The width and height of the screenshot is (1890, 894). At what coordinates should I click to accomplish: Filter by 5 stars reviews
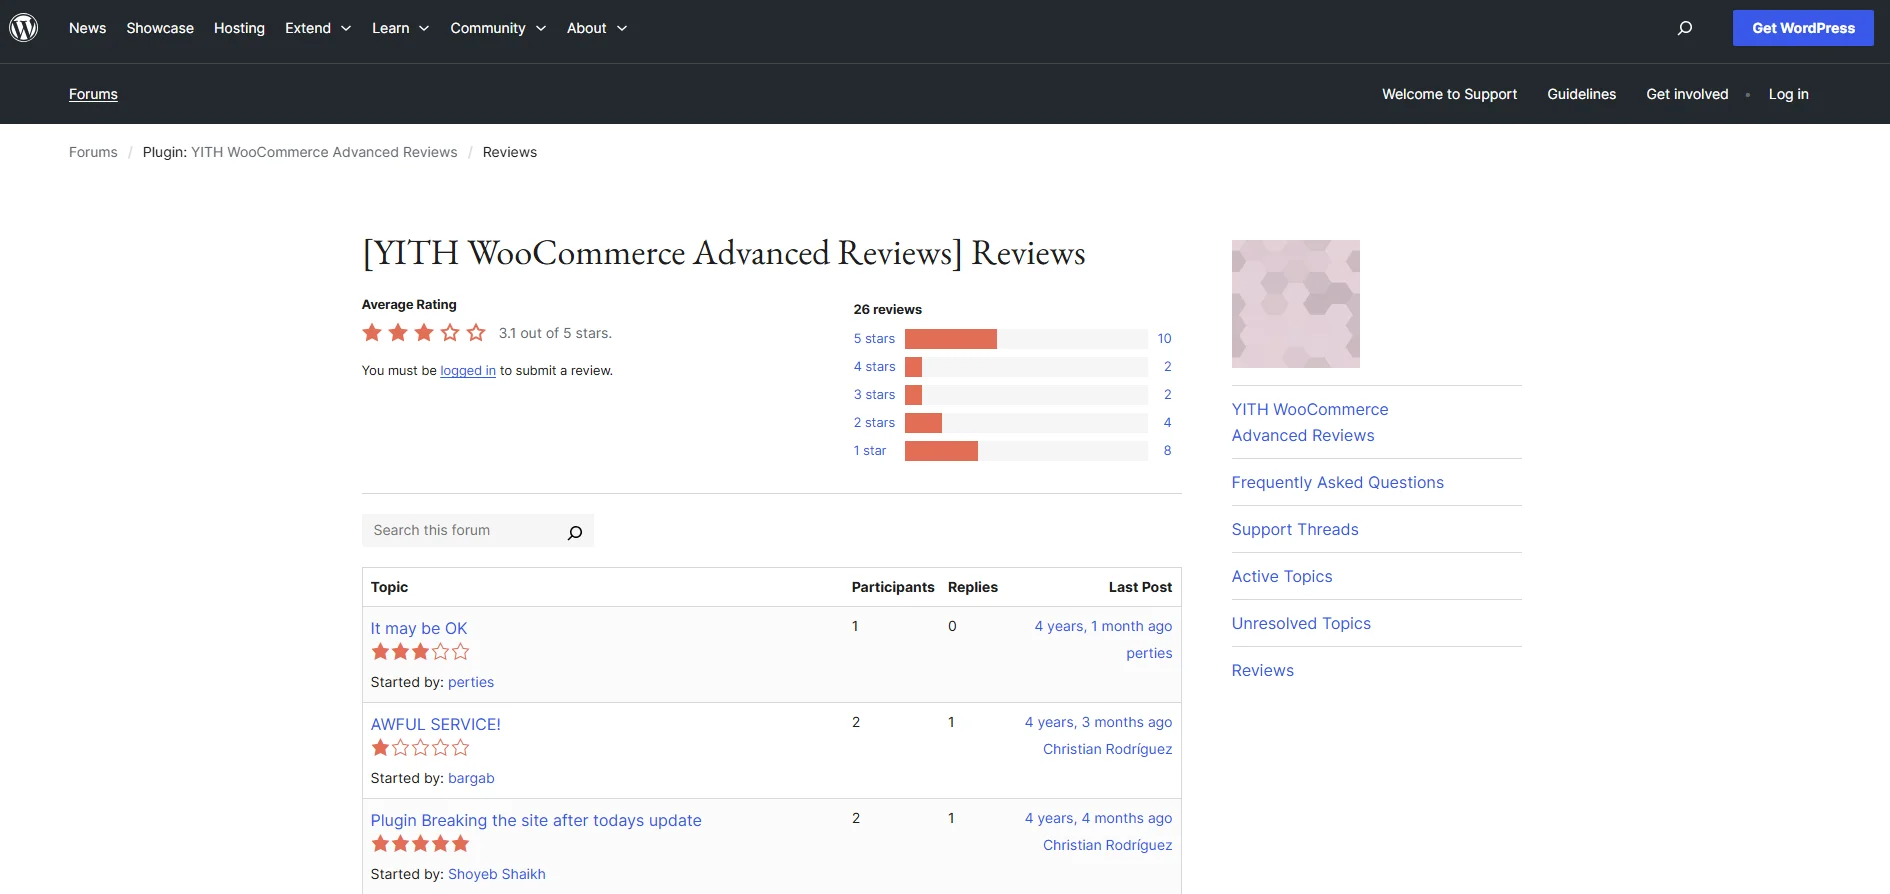coord(874,339)
